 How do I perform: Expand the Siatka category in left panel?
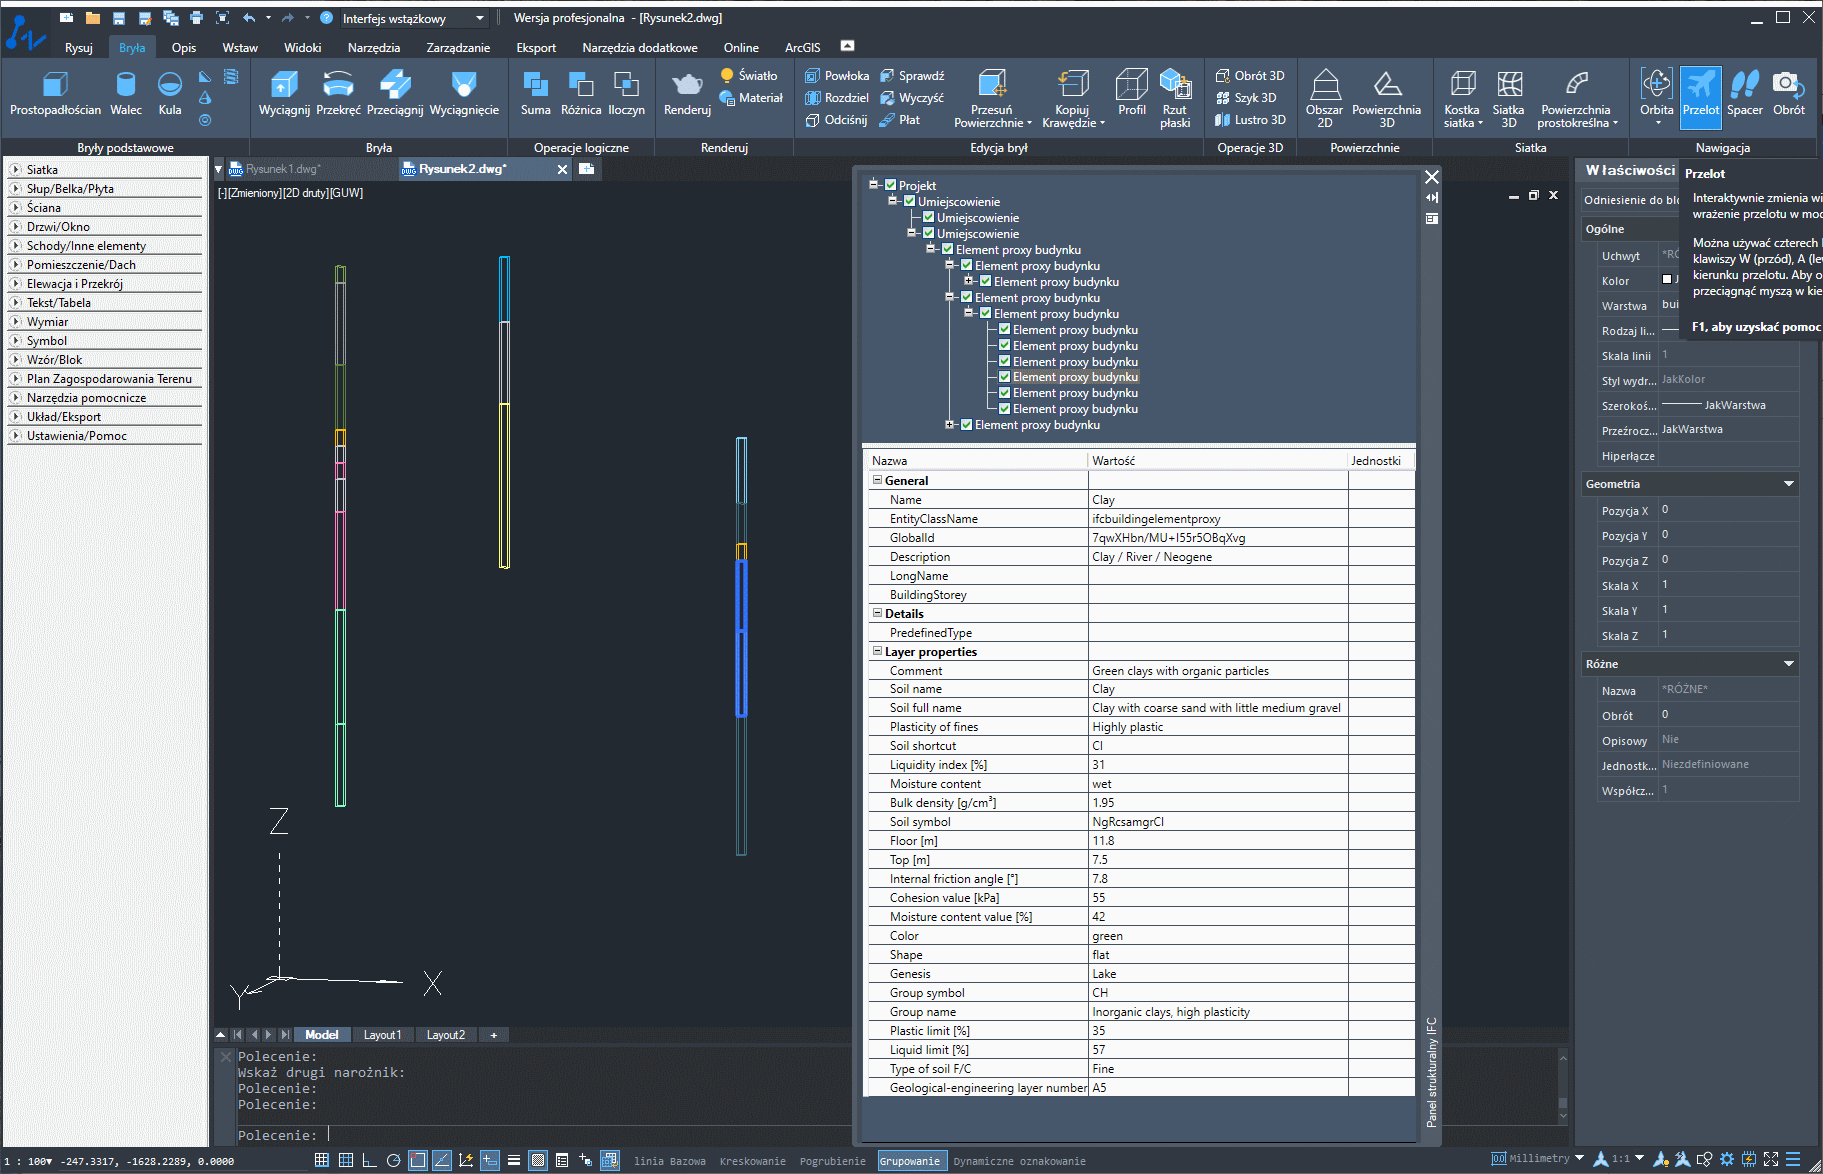coord(16,170)
